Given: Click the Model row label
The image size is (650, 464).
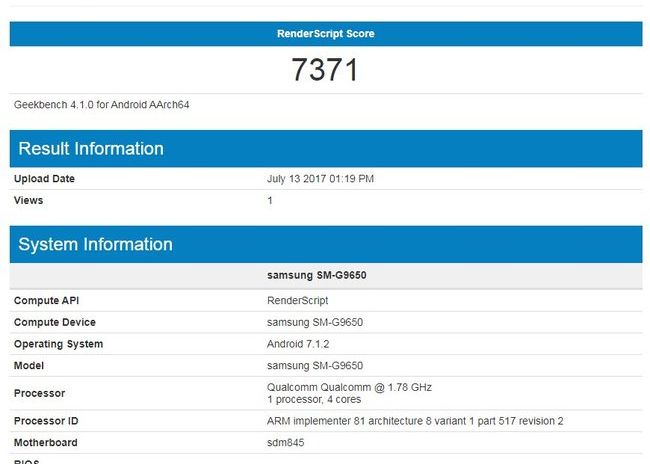Looking at the screenshot, I should tap(30, 366).
